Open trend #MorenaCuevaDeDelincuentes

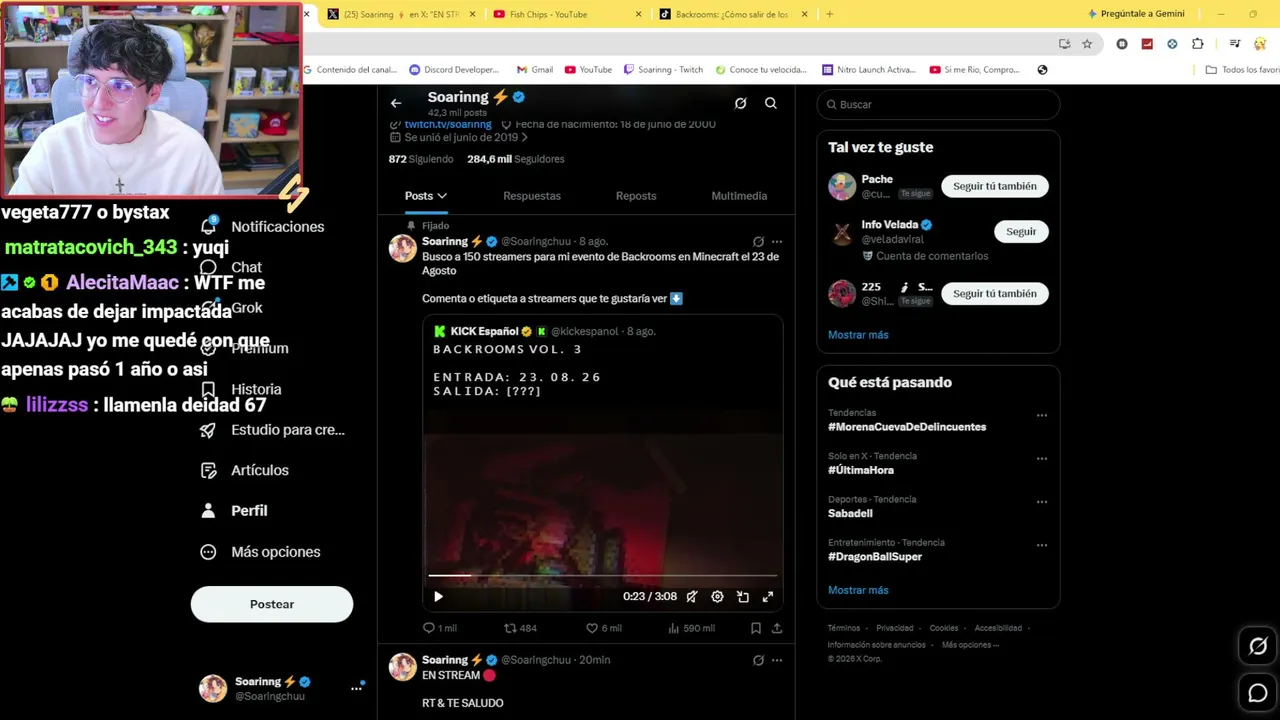pos(907,427)
